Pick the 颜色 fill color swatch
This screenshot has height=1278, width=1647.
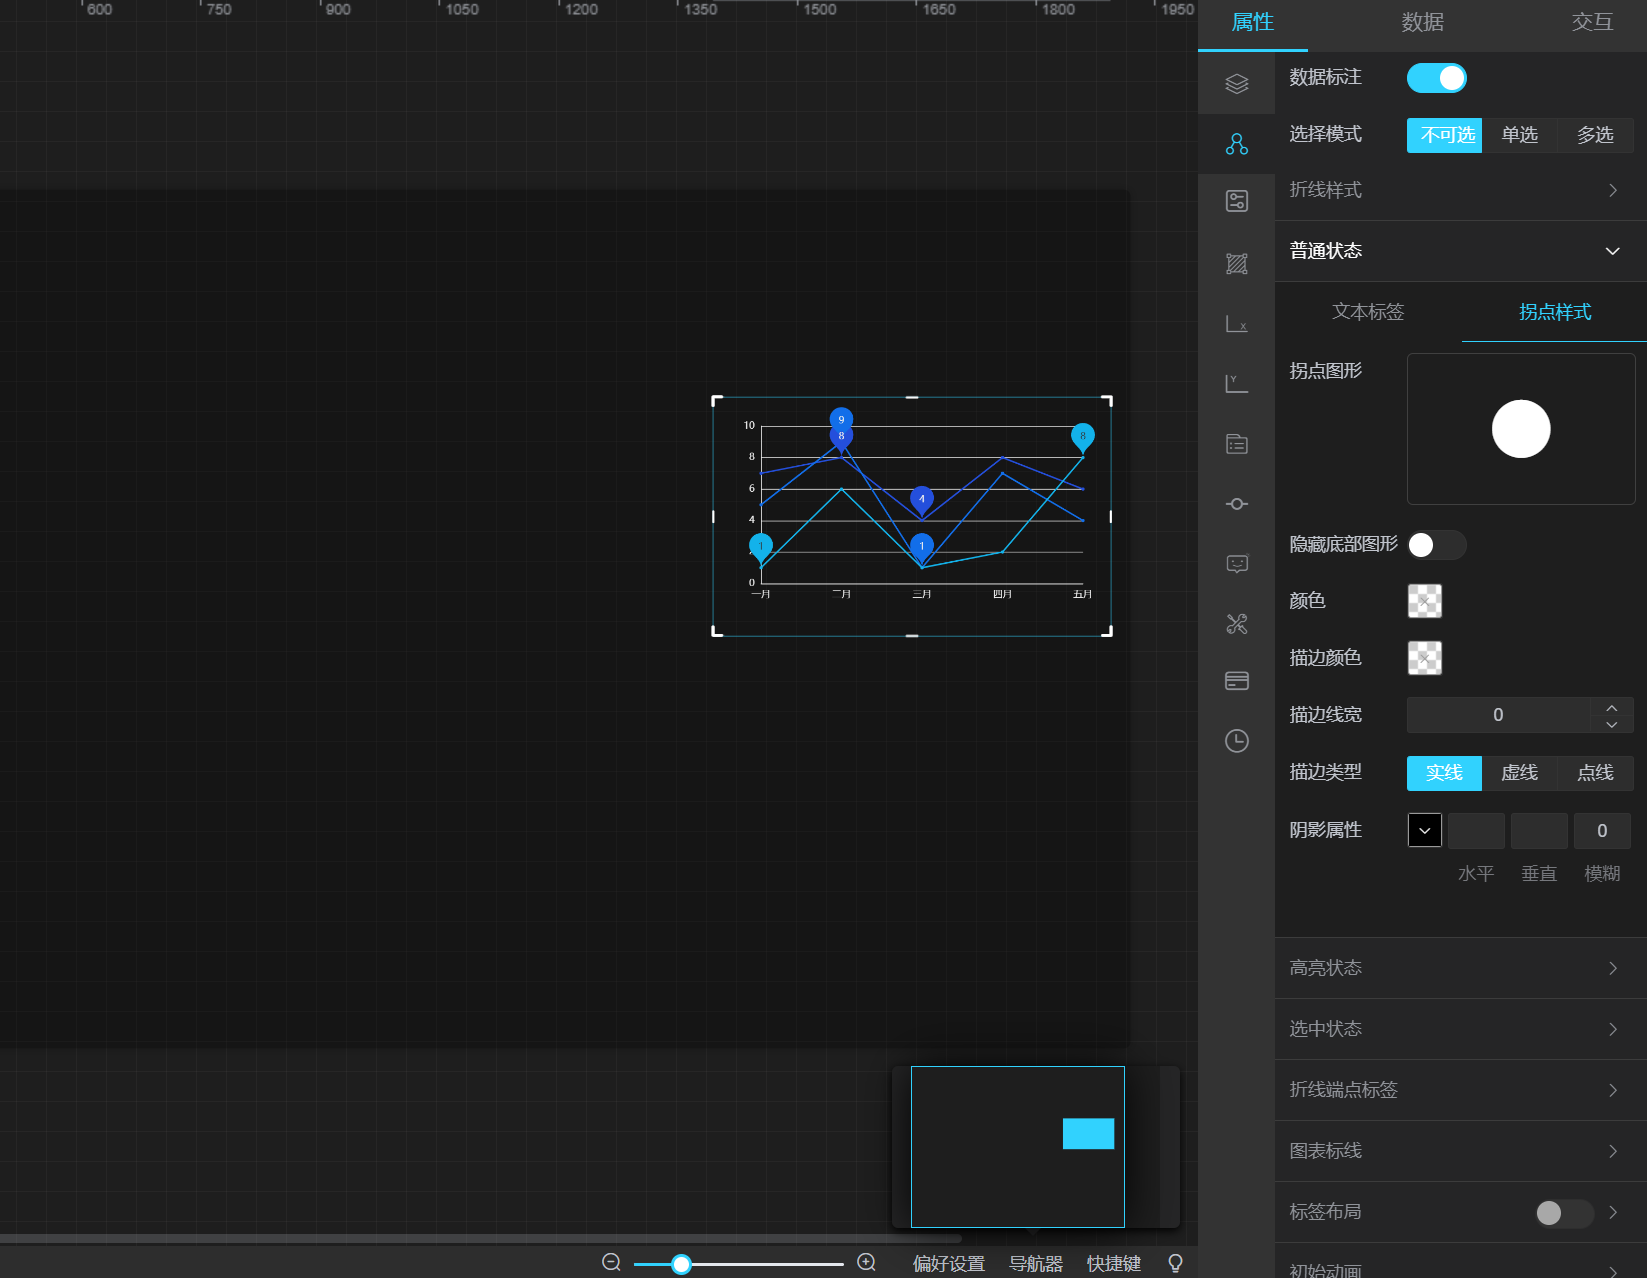click(1424, 601)
